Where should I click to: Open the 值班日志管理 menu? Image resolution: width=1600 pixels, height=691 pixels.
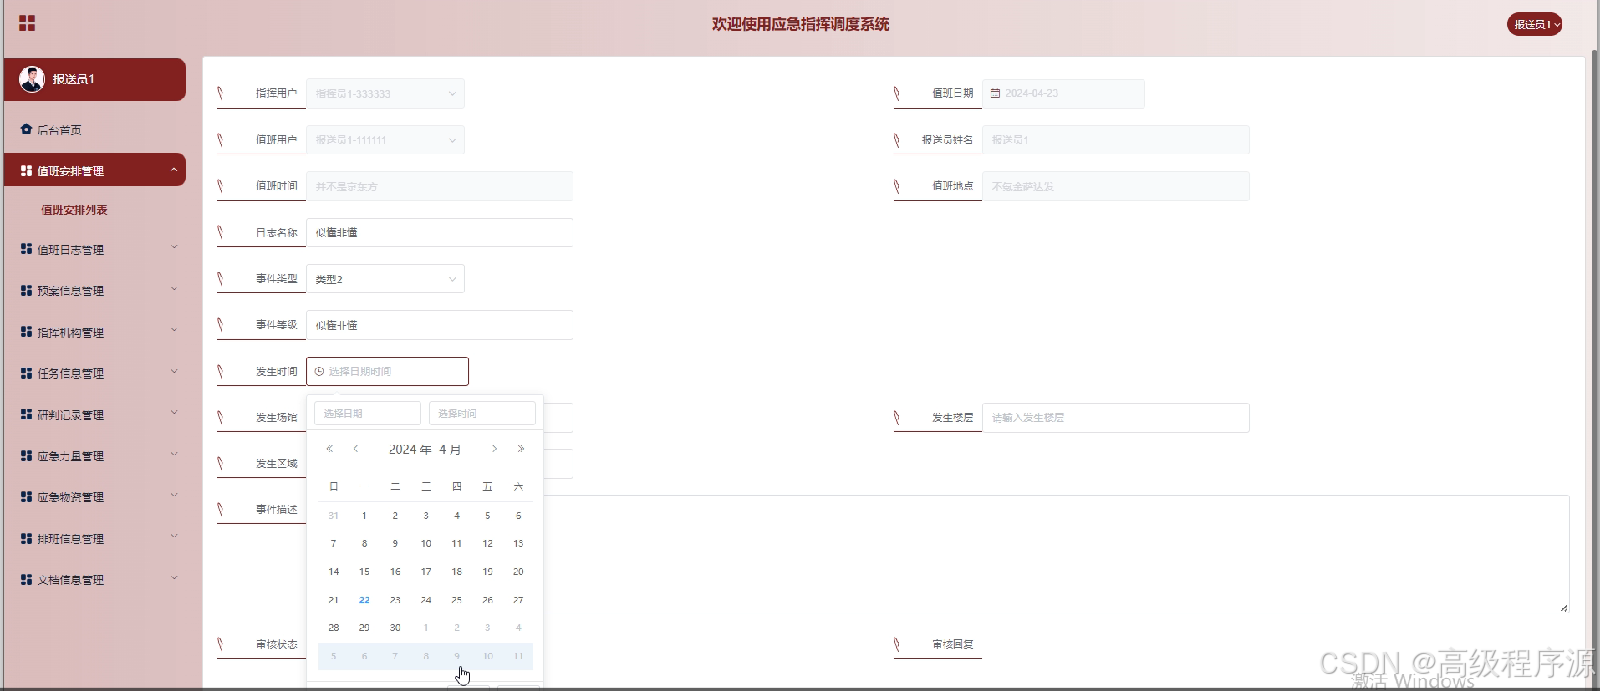click(95, 249)
